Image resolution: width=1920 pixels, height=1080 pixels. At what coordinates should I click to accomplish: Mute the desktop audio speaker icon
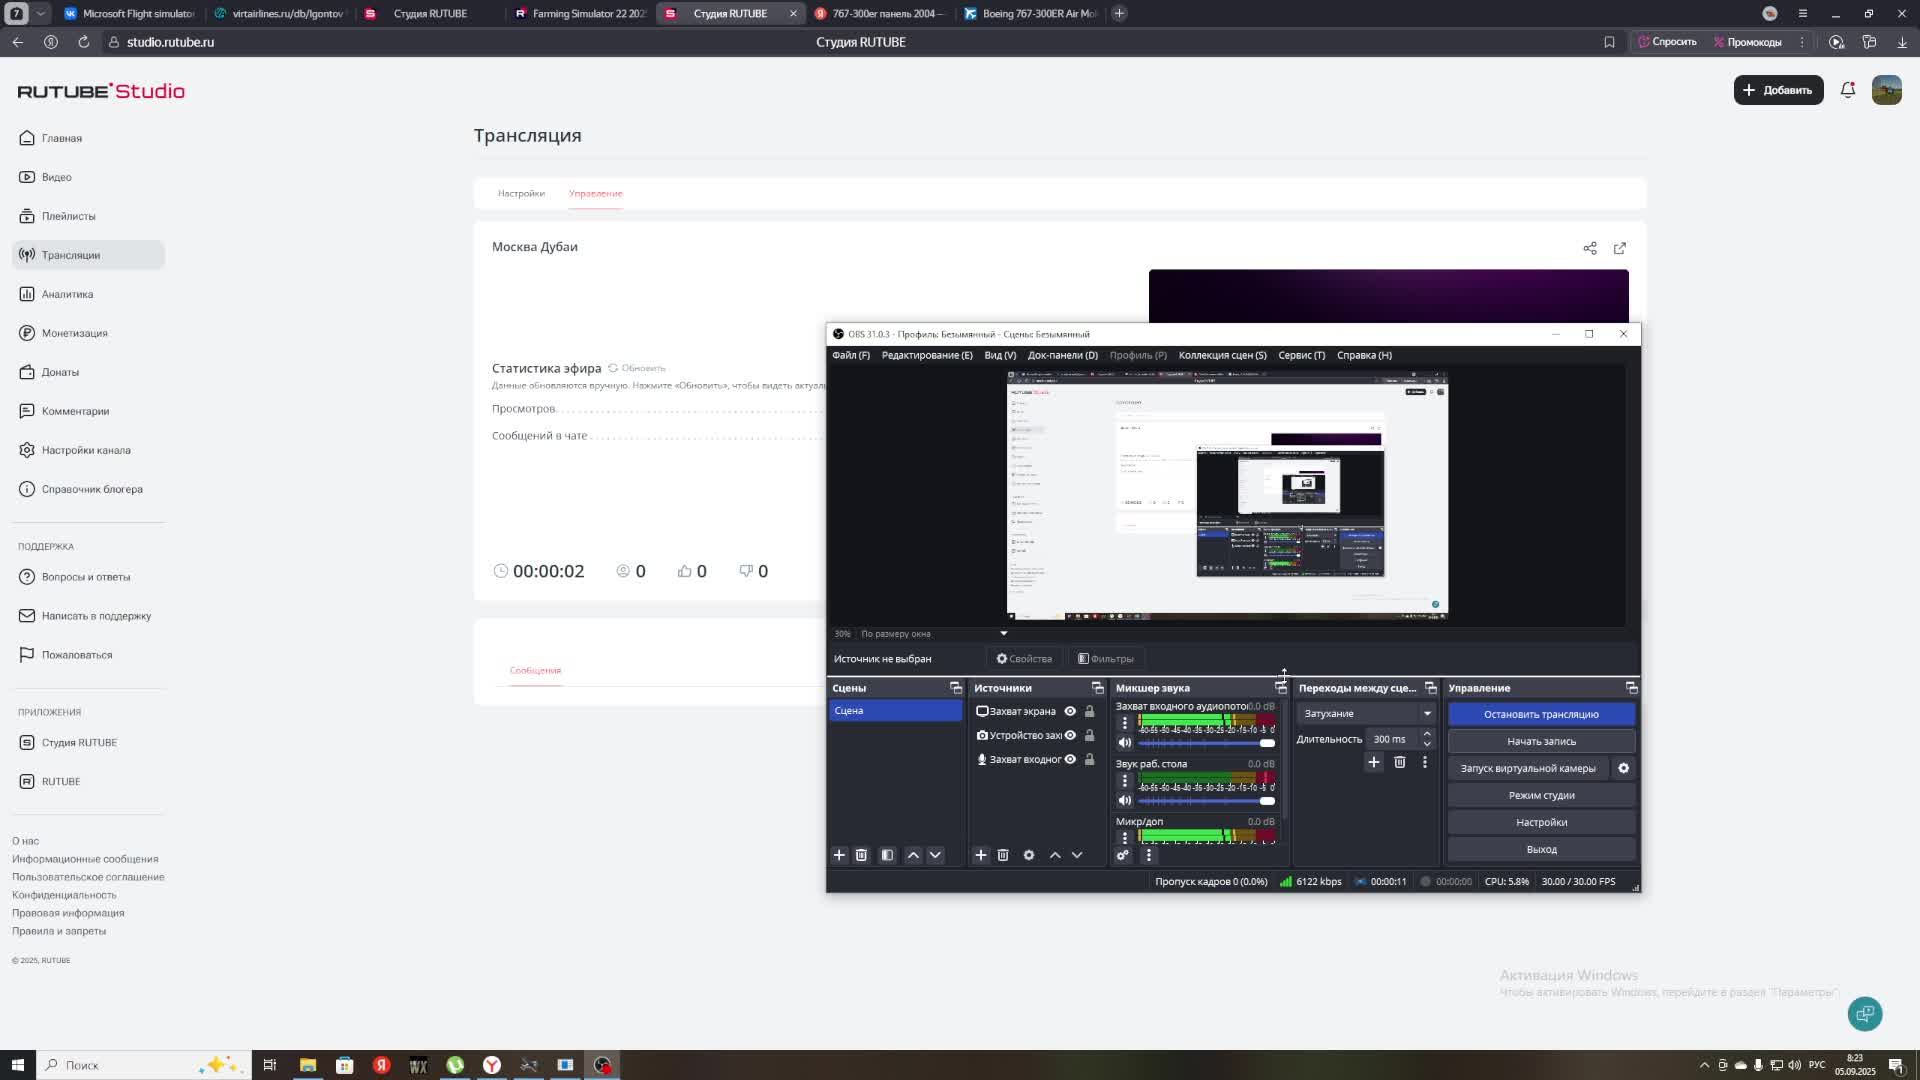[x=1125, y=800]
